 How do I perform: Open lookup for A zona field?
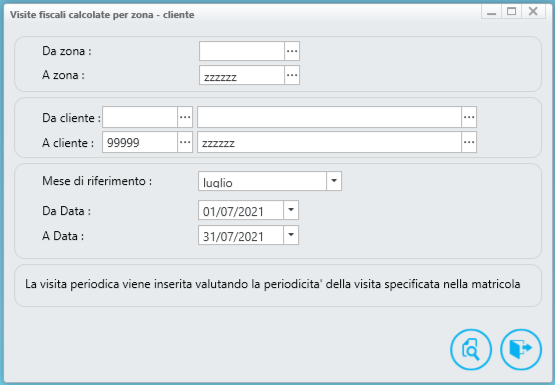292,75
